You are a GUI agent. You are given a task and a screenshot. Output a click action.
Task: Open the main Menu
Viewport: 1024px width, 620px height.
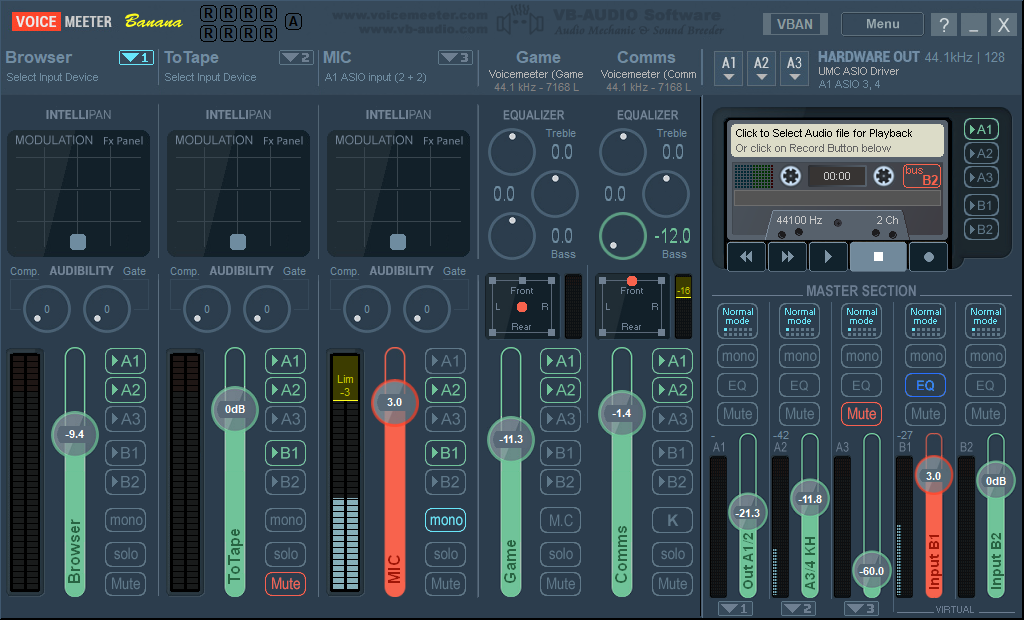click(x=882, y=24)
